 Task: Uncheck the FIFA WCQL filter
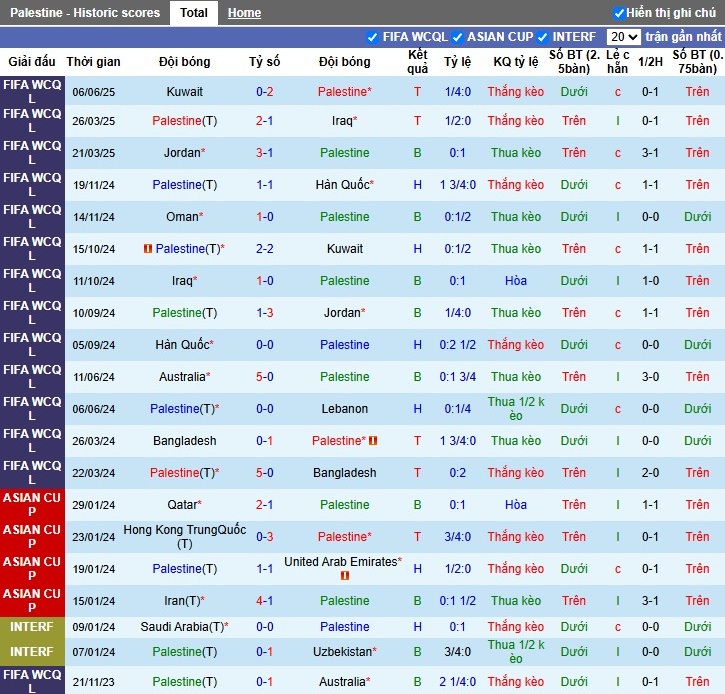pos(372,37)
